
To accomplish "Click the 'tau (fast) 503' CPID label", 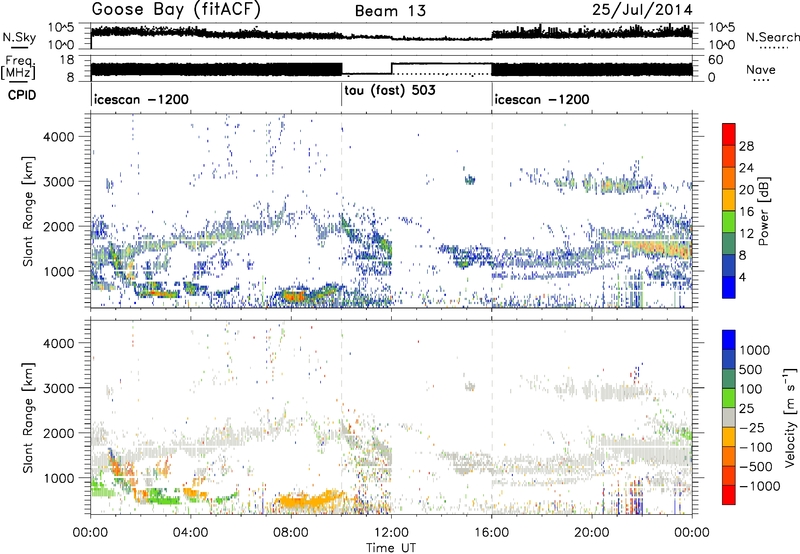I will [x=390, y=91].
